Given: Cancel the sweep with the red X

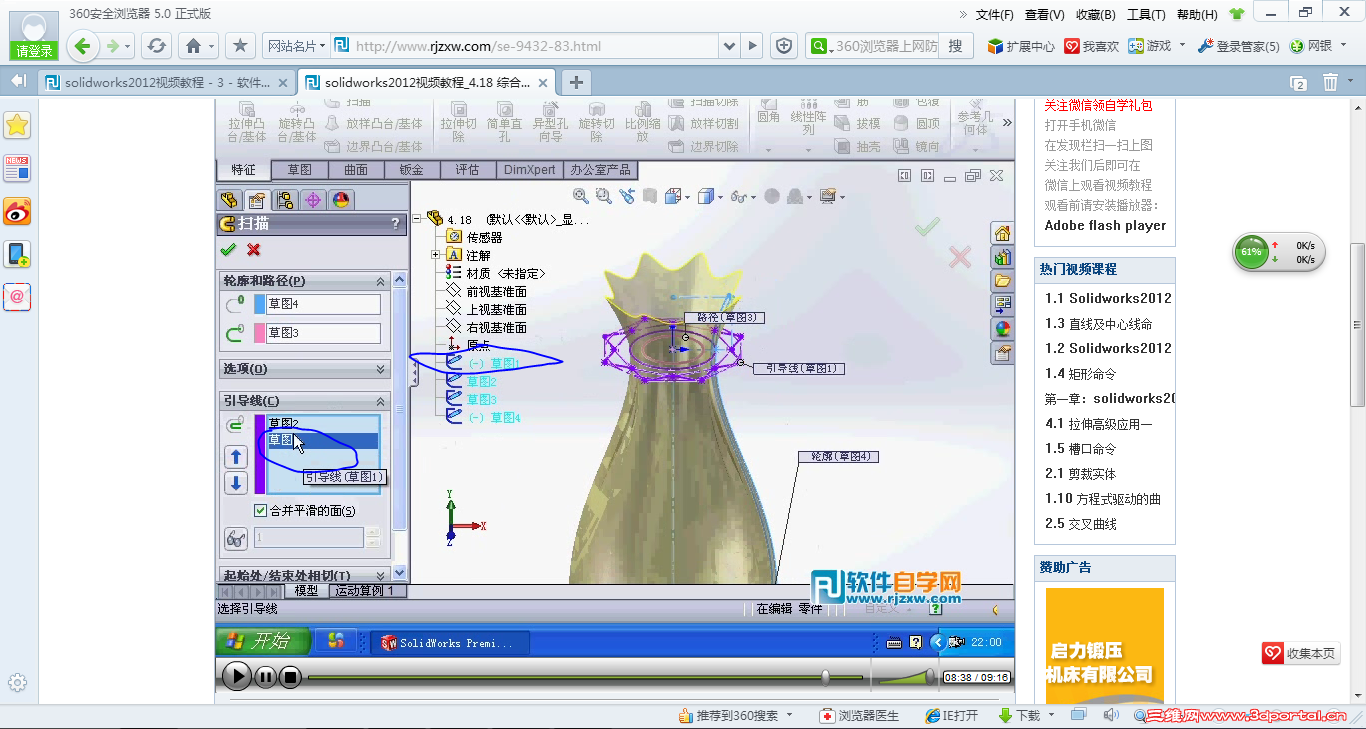Looking at the screenshot, I should tap(254, 249).
